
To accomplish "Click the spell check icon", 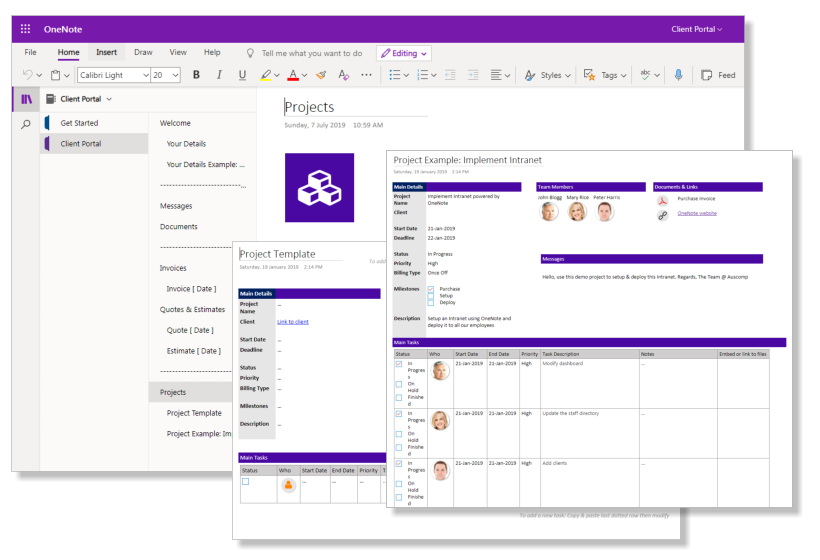I will 645,75.
